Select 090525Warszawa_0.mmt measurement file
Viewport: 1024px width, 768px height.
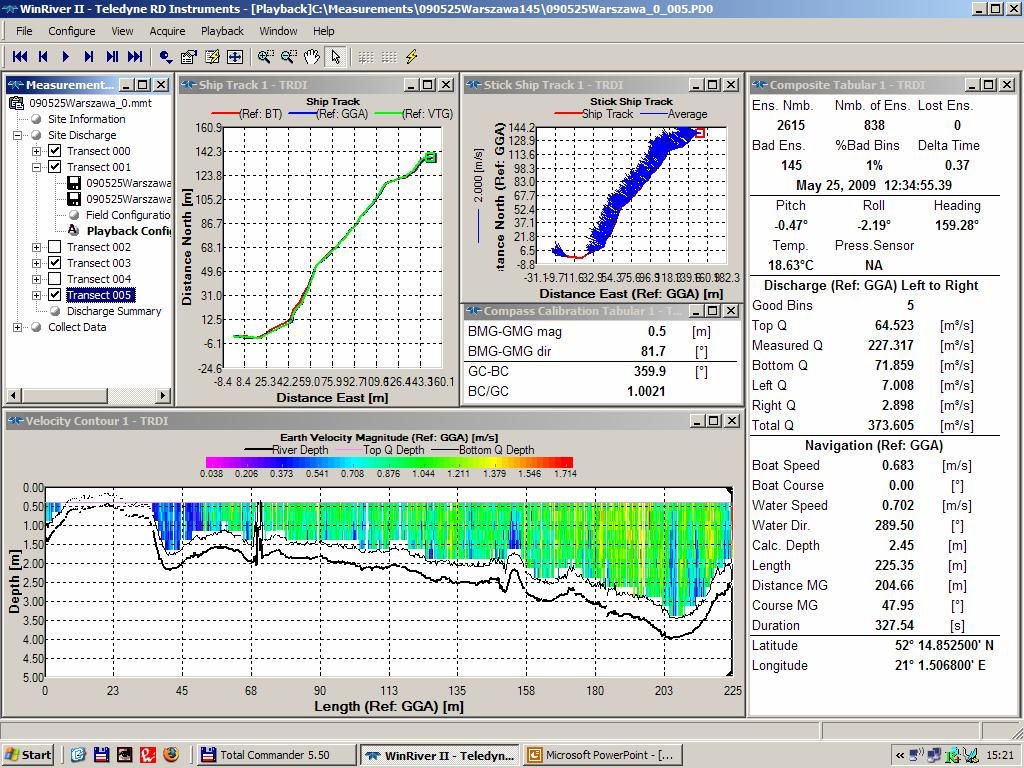point(90,103)
